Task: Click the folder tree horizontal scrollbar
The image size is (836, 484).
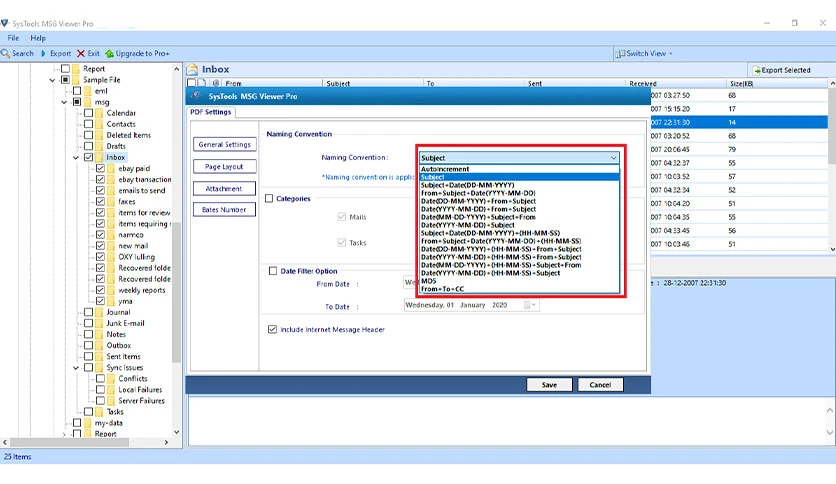Action: (69, 442)
